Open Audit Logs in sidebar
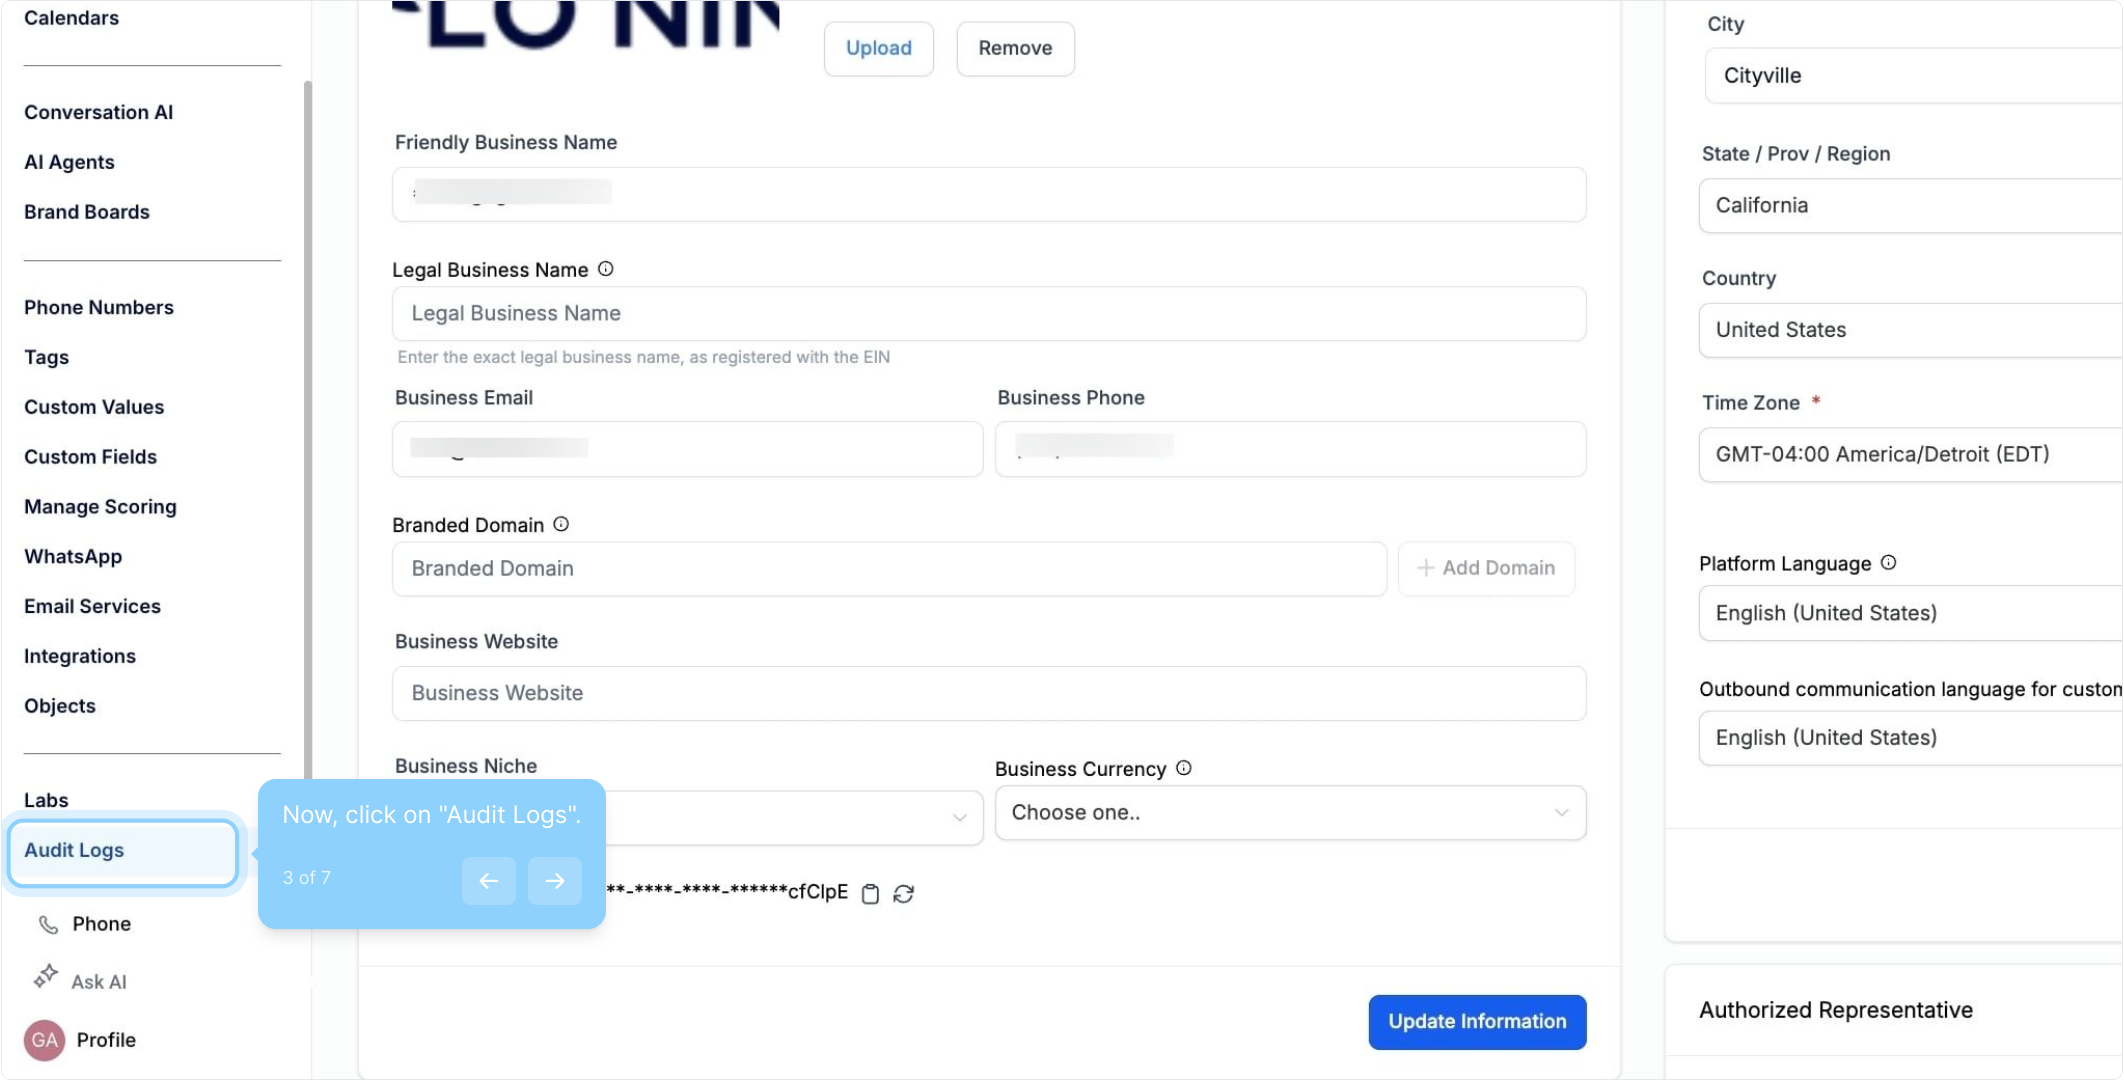The width and height of the screenshot is (2124, 1080). click(x=75, y=850)
